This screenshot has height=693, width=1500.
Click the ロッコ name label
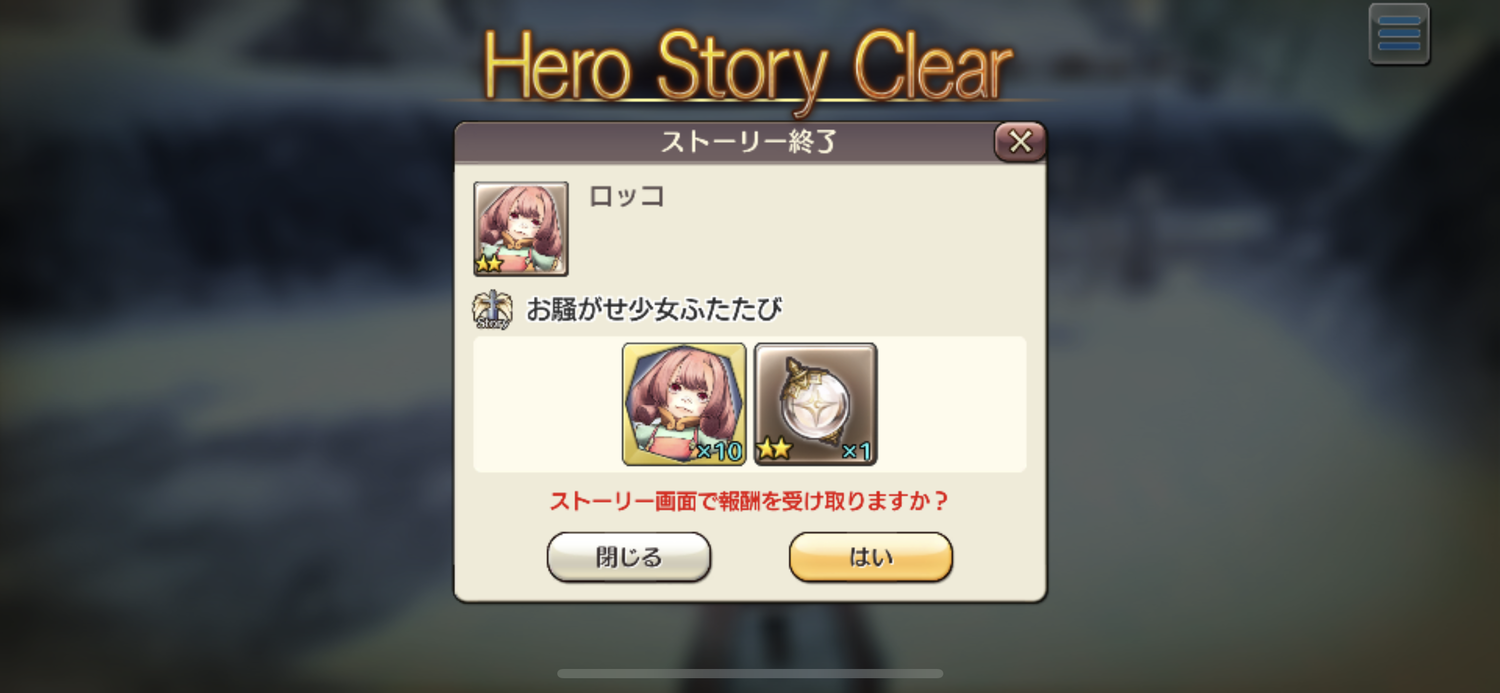point(627,196)
